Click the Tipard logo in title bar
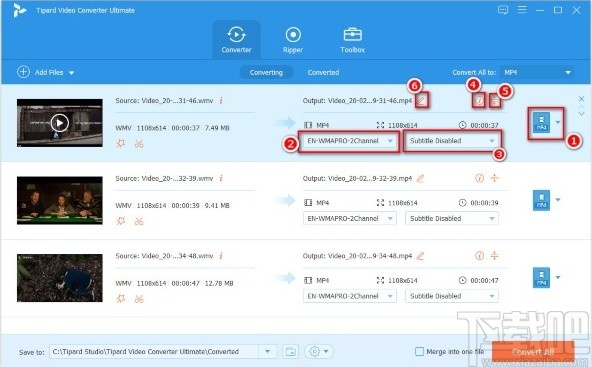592x367 pixels. [x=19, y=10]
